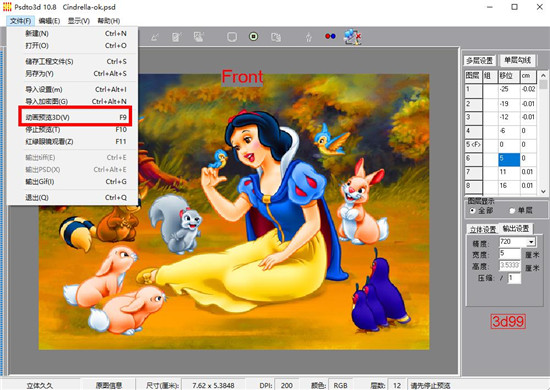This screenshot has width=550, height=390.
Task: Select the 5 <F> layer row
Action: pos(473,146)
